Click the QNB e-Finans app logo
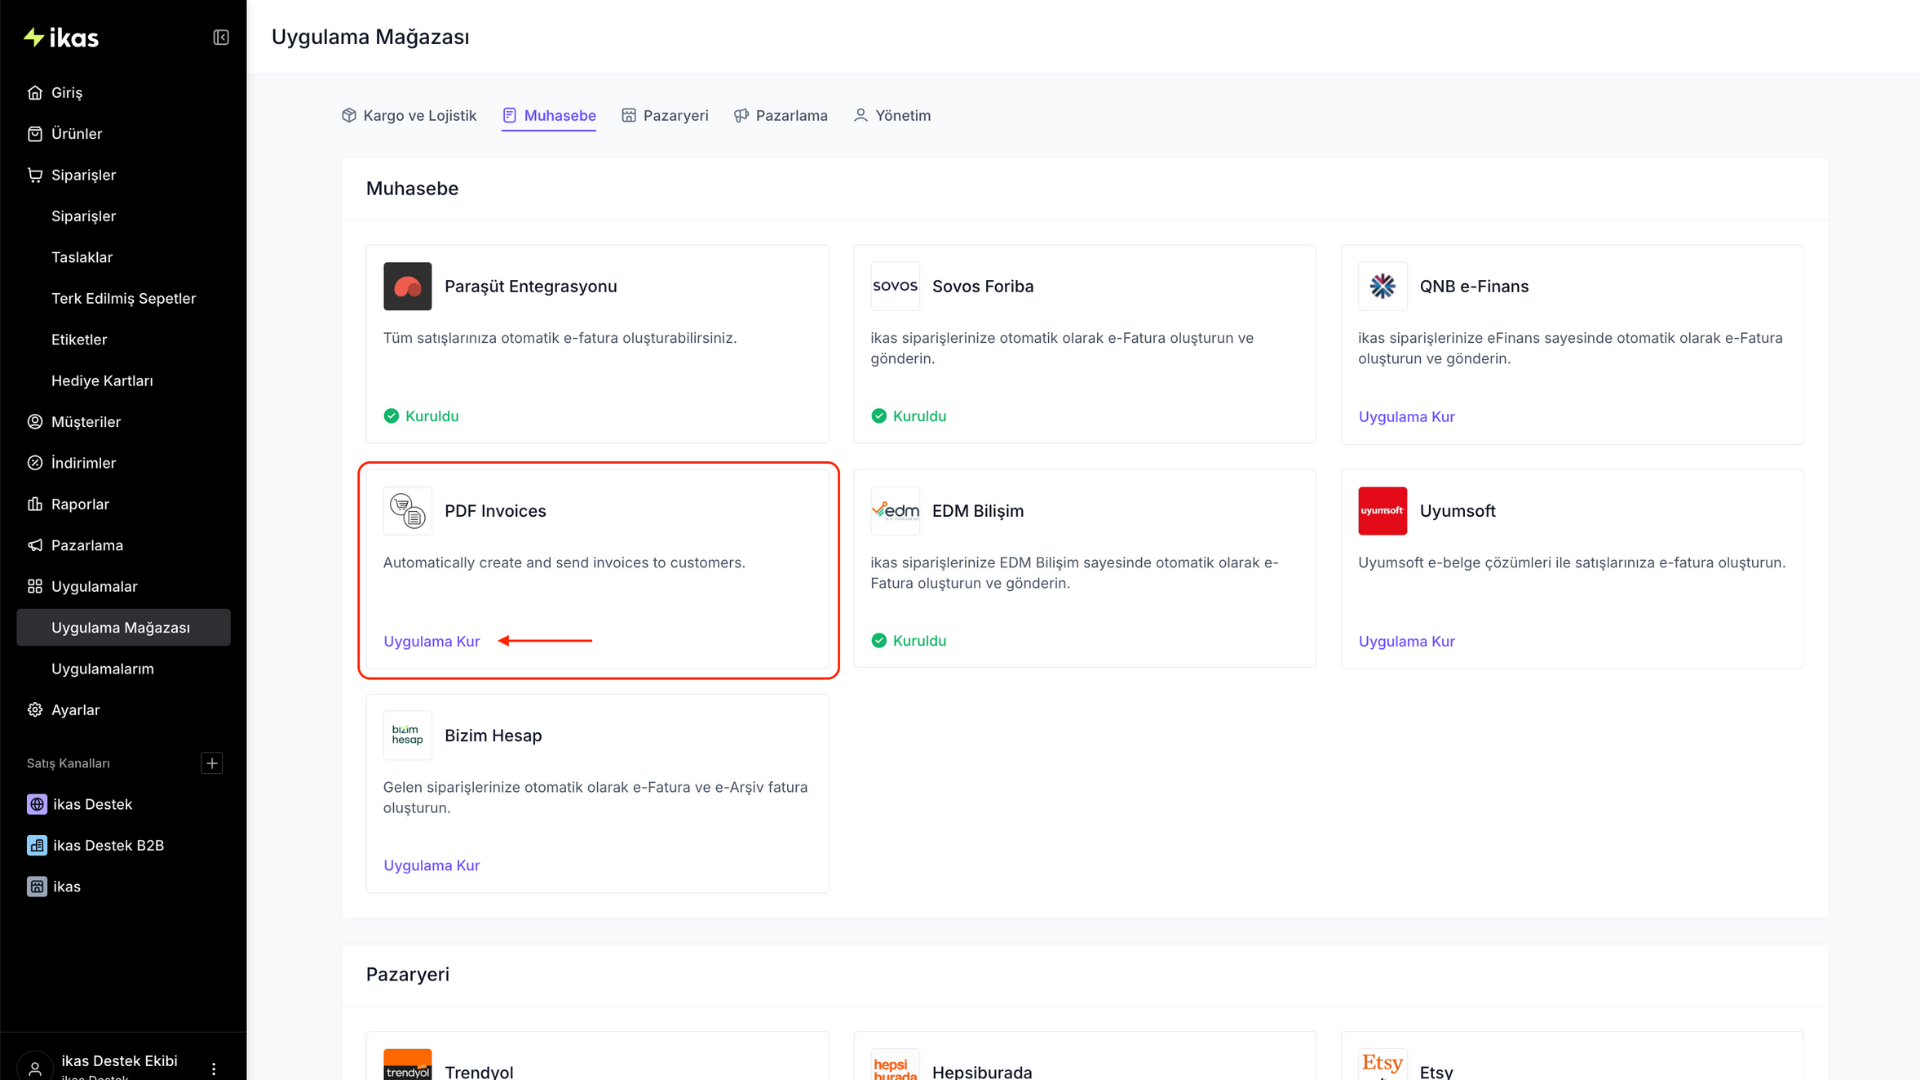The width and height of the screenshot is (1920, 1080). [1383, 286]
